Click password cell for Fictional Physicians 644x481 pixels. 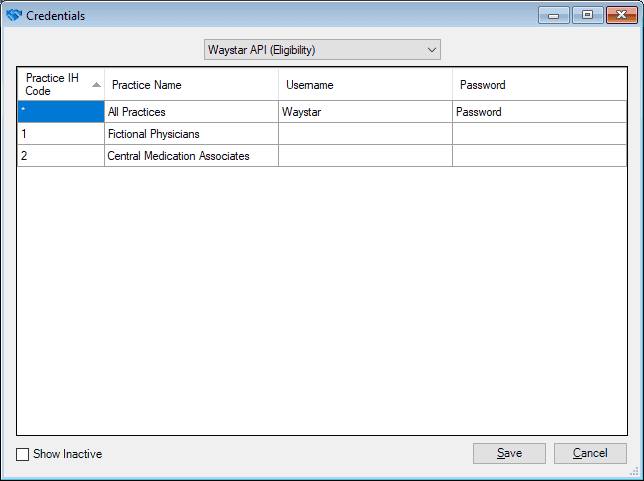click(x=539, y=134)
